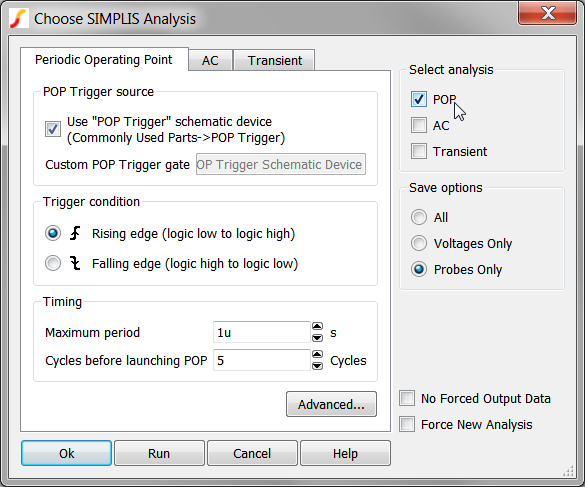Viewport: 585px width, 487px height.
Task: Uncheck the POP analysis checkbox
Action: [x=419, y=99]
